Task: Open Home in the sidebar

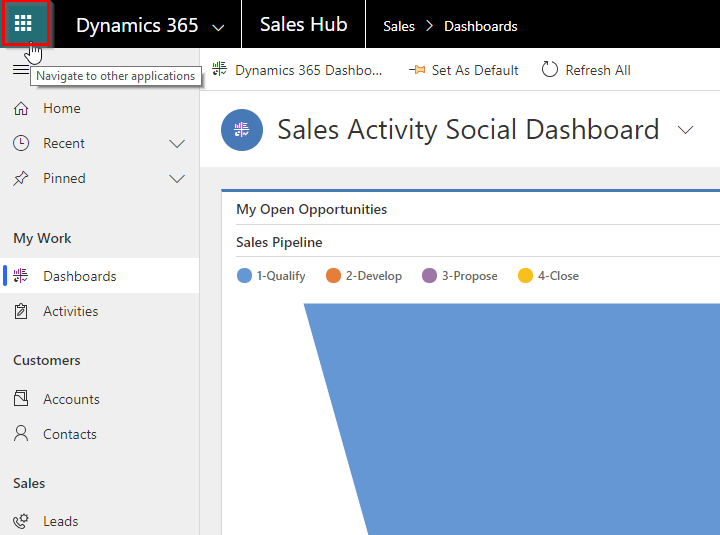Action: click(x=100, y=108)
